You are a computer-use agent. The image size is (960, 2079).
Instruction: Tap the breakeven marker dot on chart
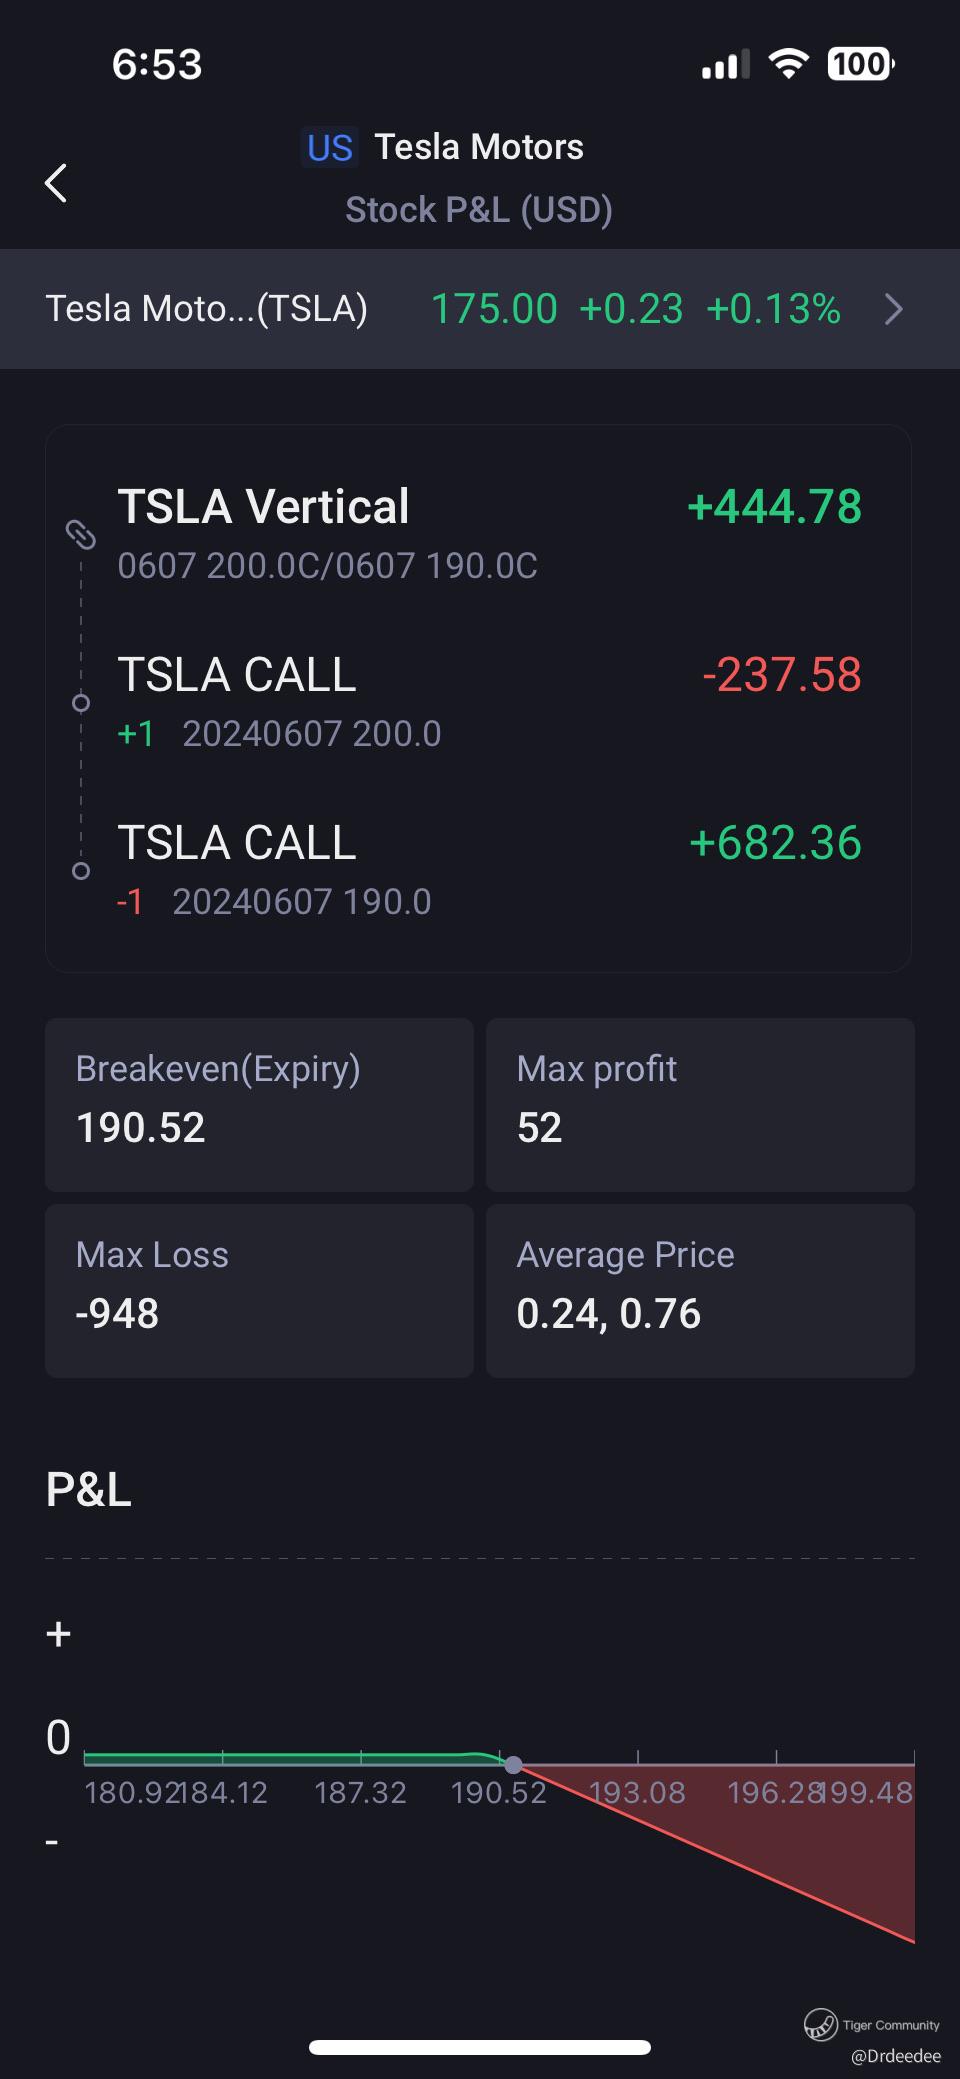pos(513,1765)
